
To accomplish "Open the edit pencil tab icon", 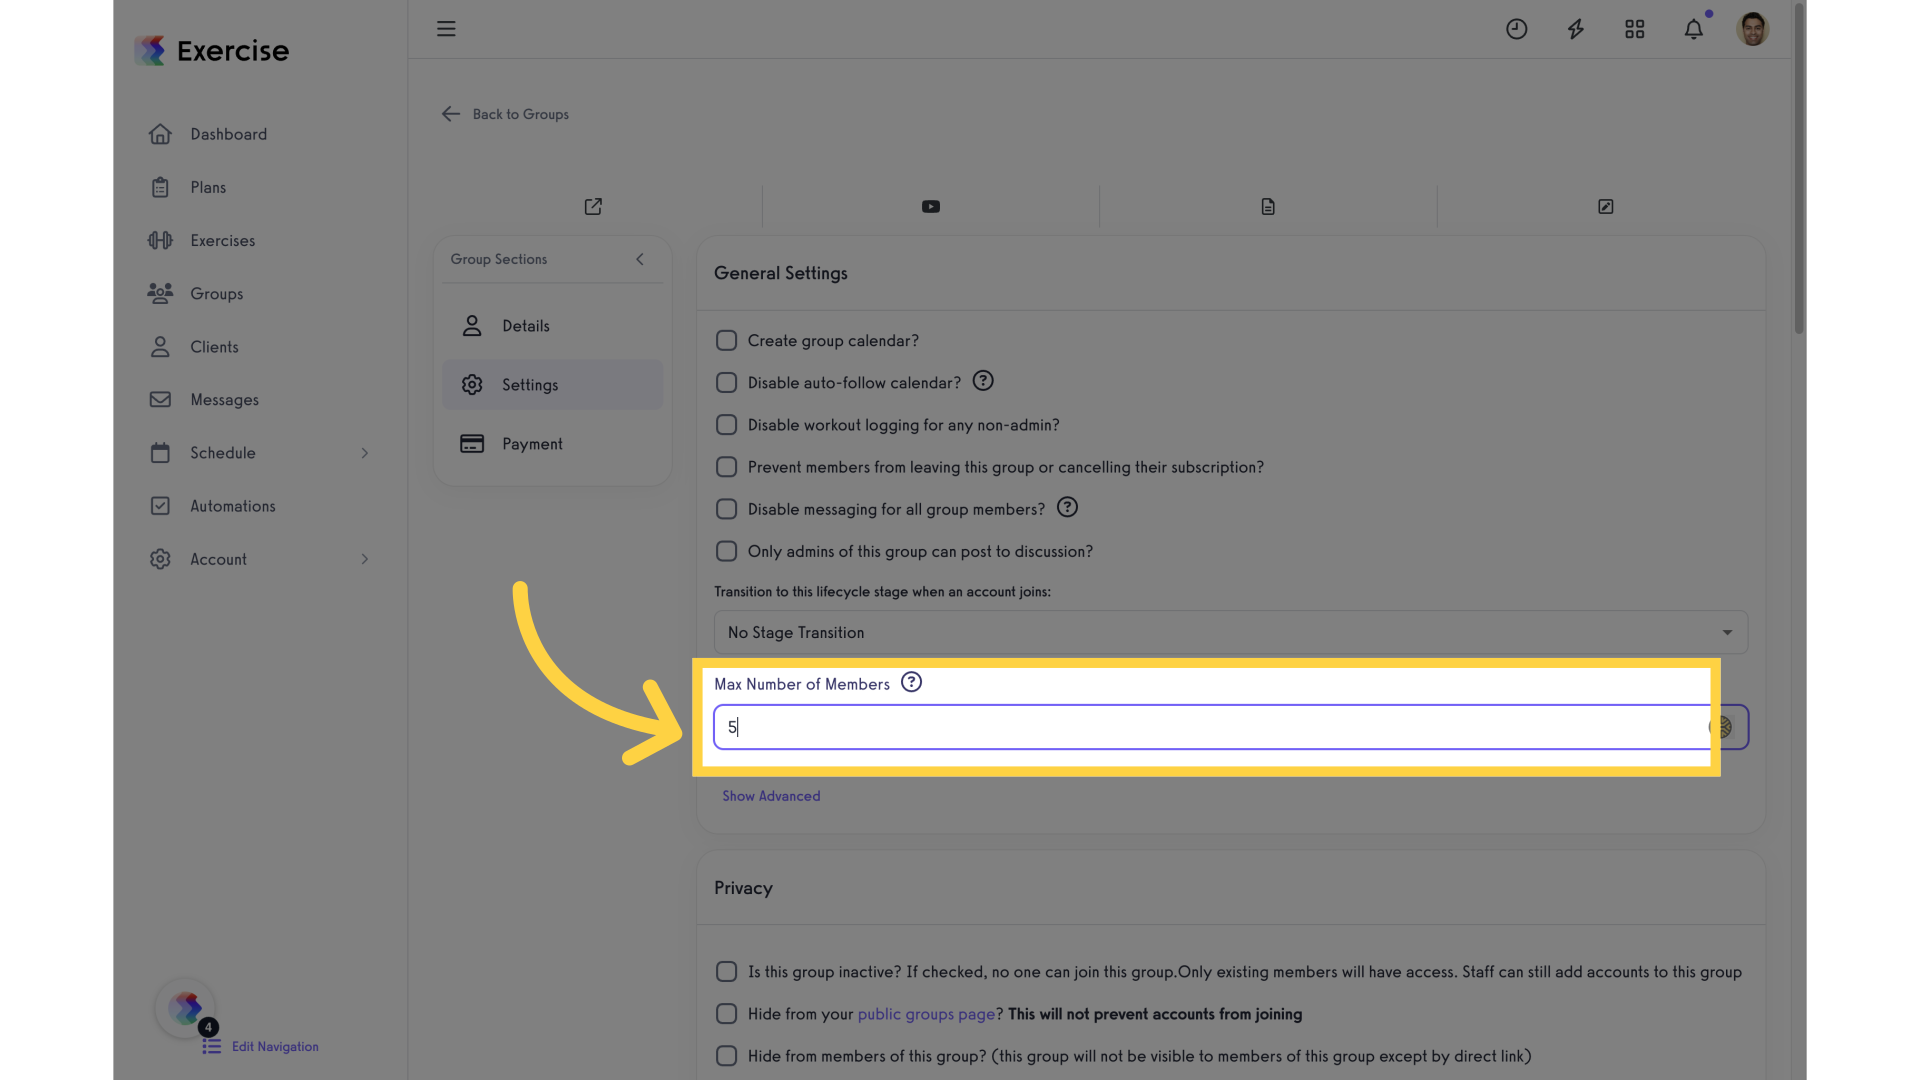I will tap(1606, 206).
